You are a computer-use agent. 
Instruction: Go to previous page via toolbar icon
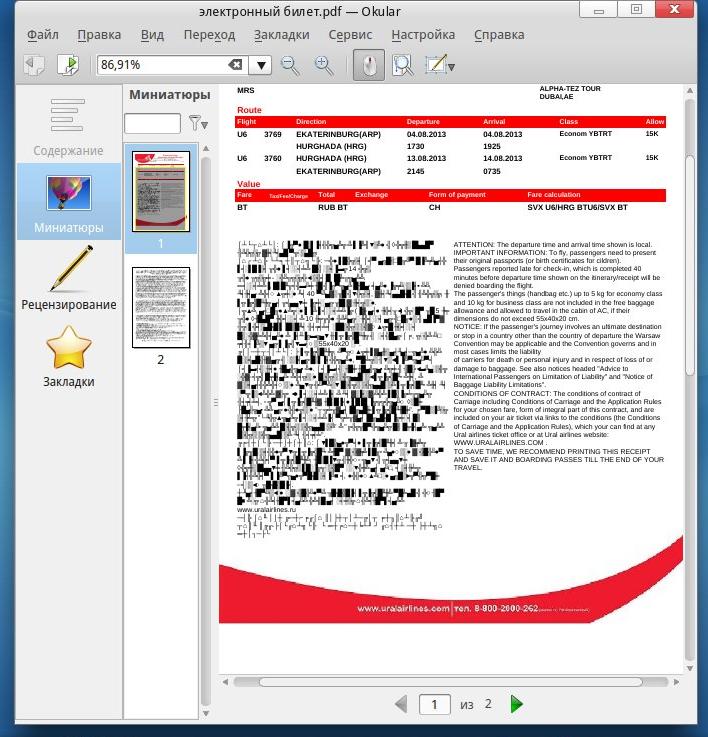click(x=35, y=65)
